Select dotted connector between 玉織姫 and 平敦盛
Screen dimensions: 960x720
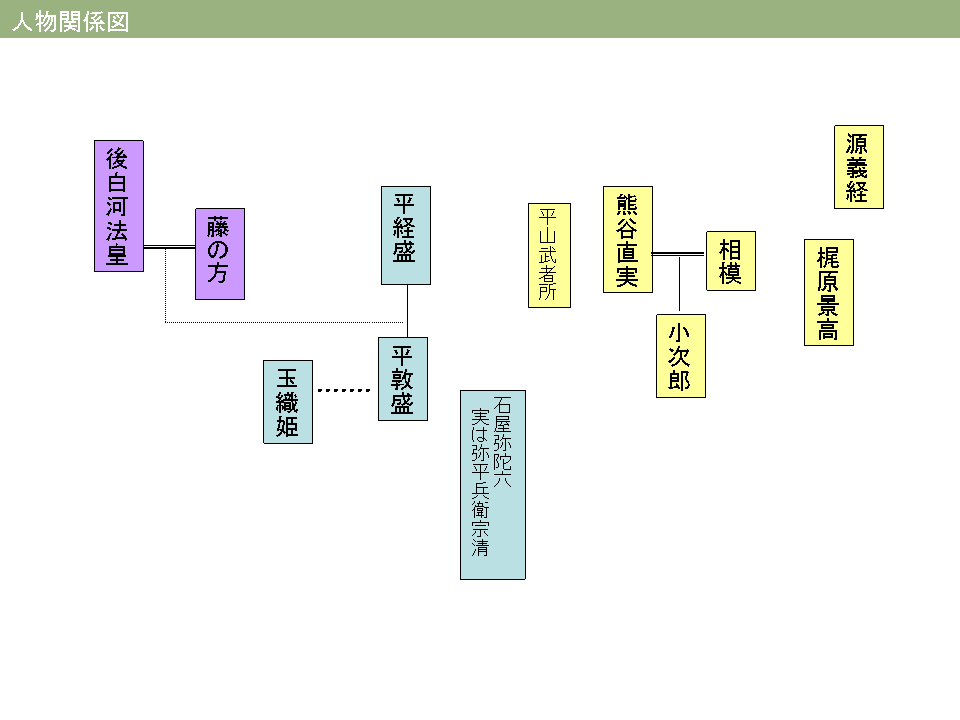pos(344,390)
